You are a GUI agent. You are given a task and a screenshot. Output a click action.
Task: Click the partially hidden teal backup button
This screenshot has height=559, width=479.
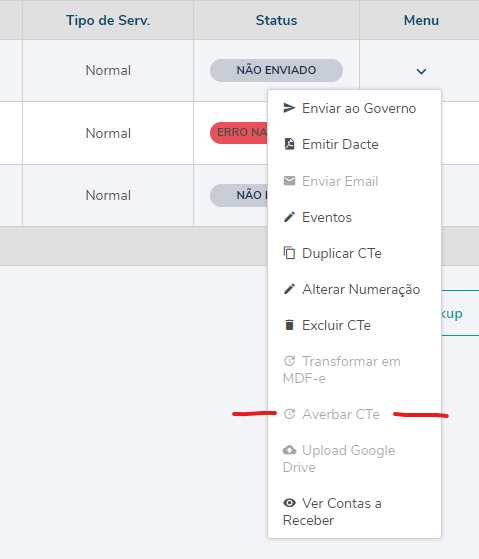460,313
